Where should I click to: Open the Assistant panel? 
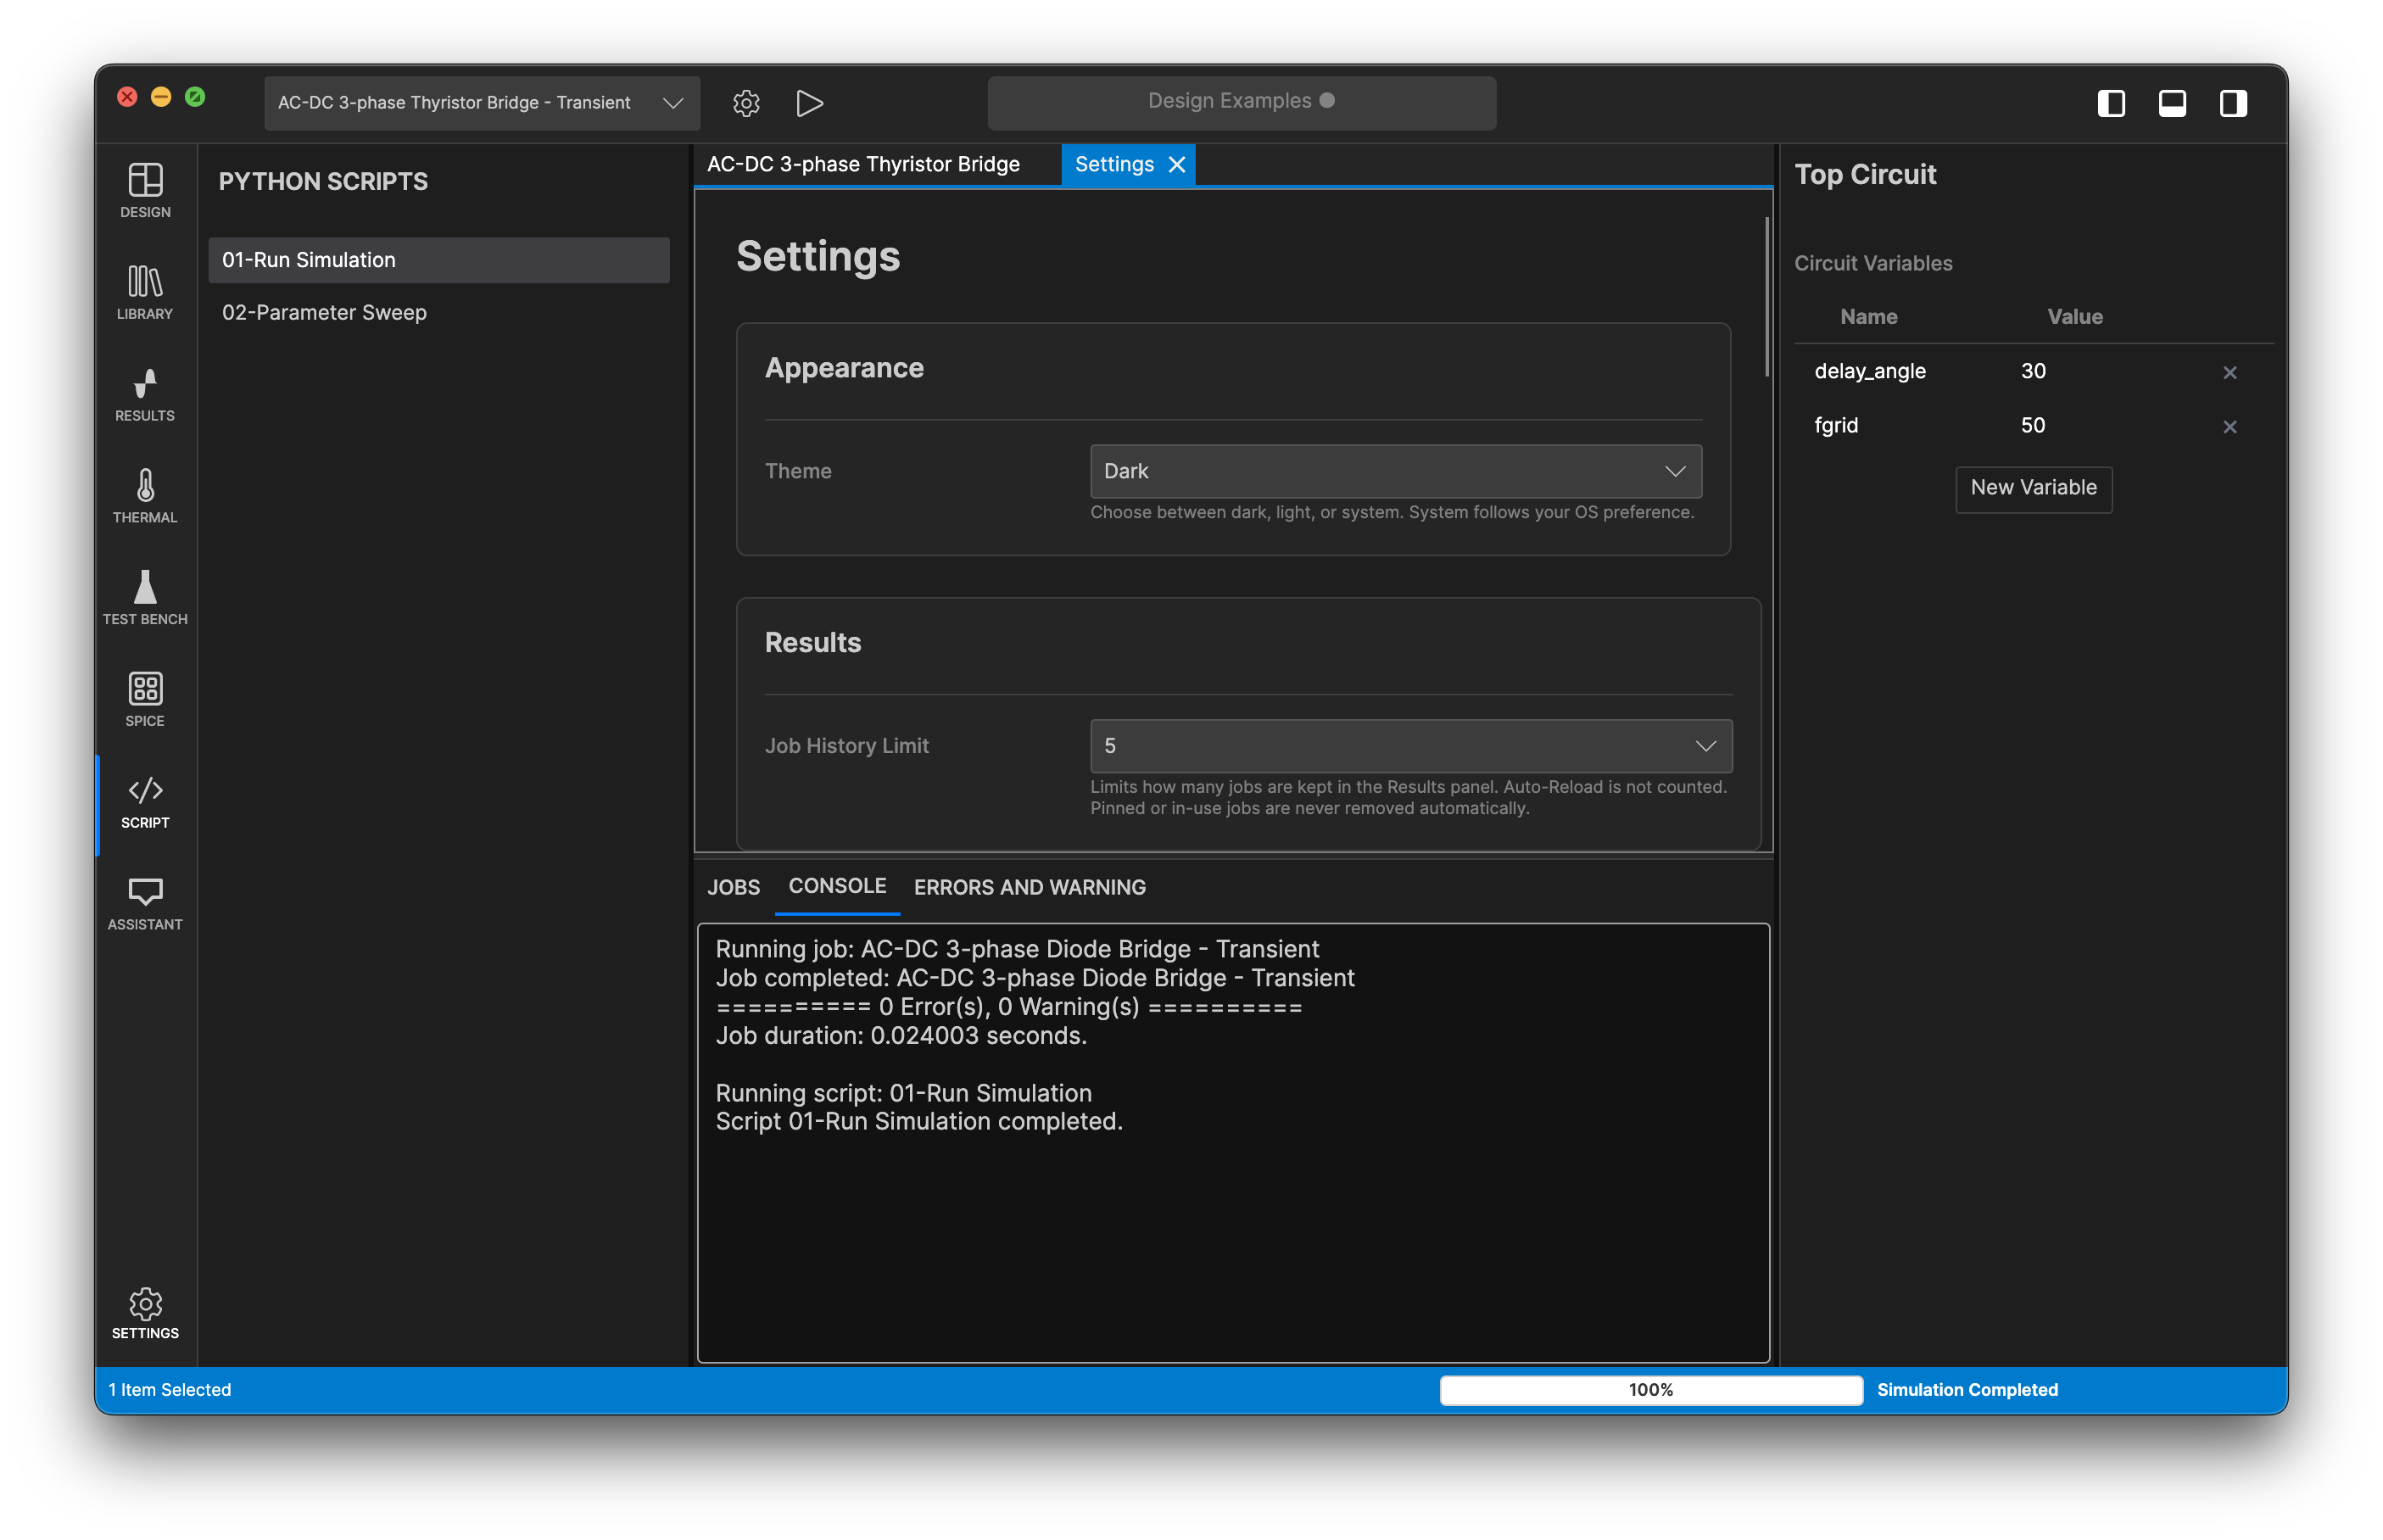[144, 900]
